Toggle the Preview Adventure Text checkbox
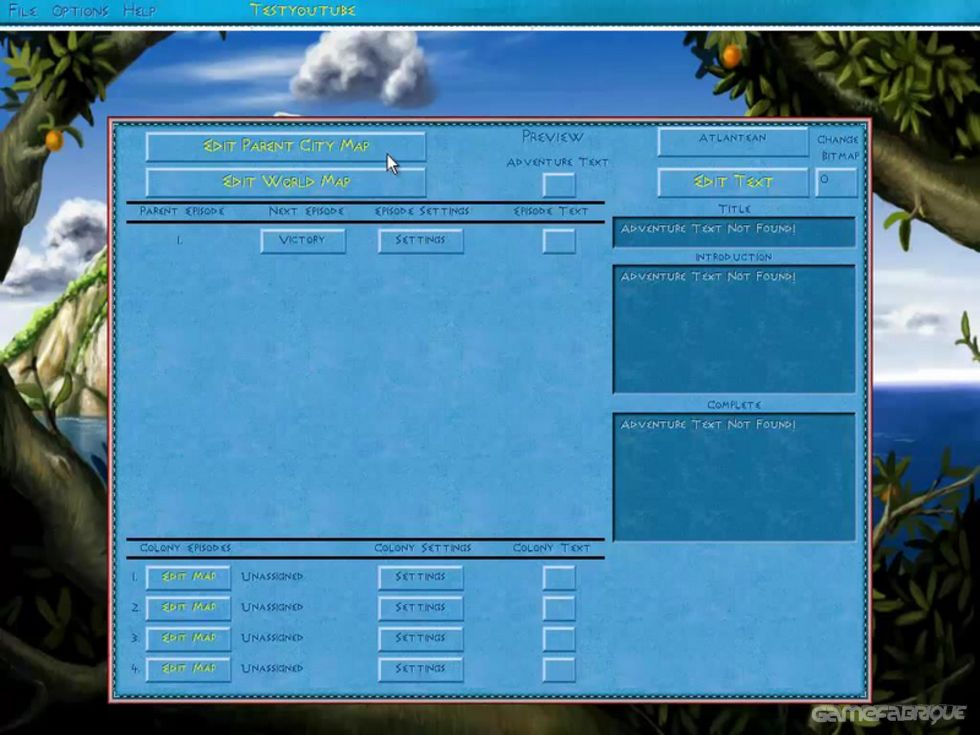The height and width of the screenshot is (735, 980). click(559, 185)
